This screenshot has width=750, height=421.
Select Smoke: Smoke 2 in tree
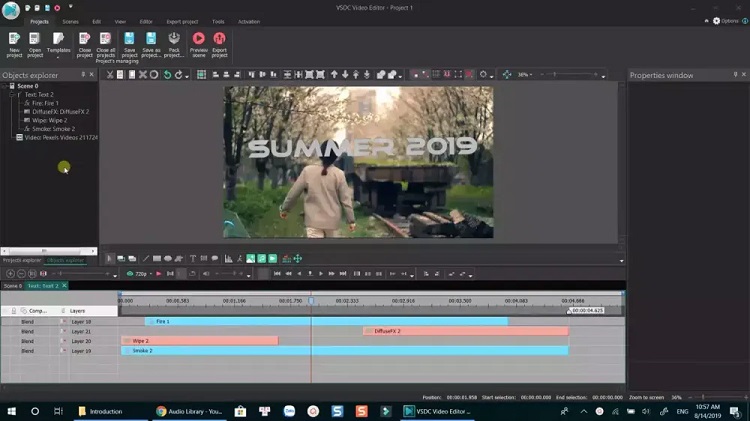click(x=53, y=129)
